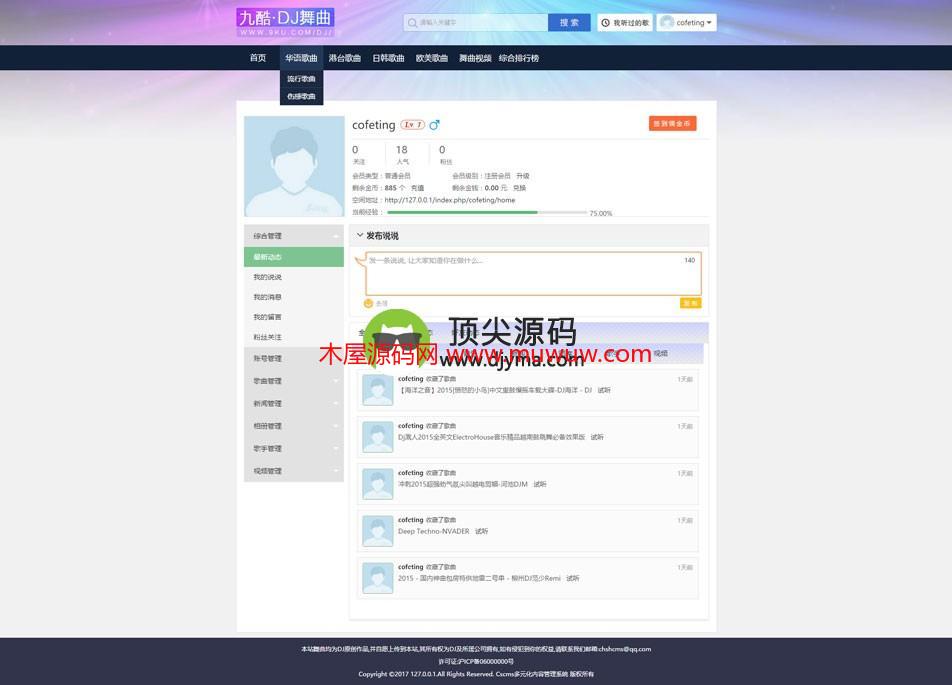The width and height of the screenshot is (952, 685).
Task: Click the magnifier icon in search box
Action: [x=412, y=22]
